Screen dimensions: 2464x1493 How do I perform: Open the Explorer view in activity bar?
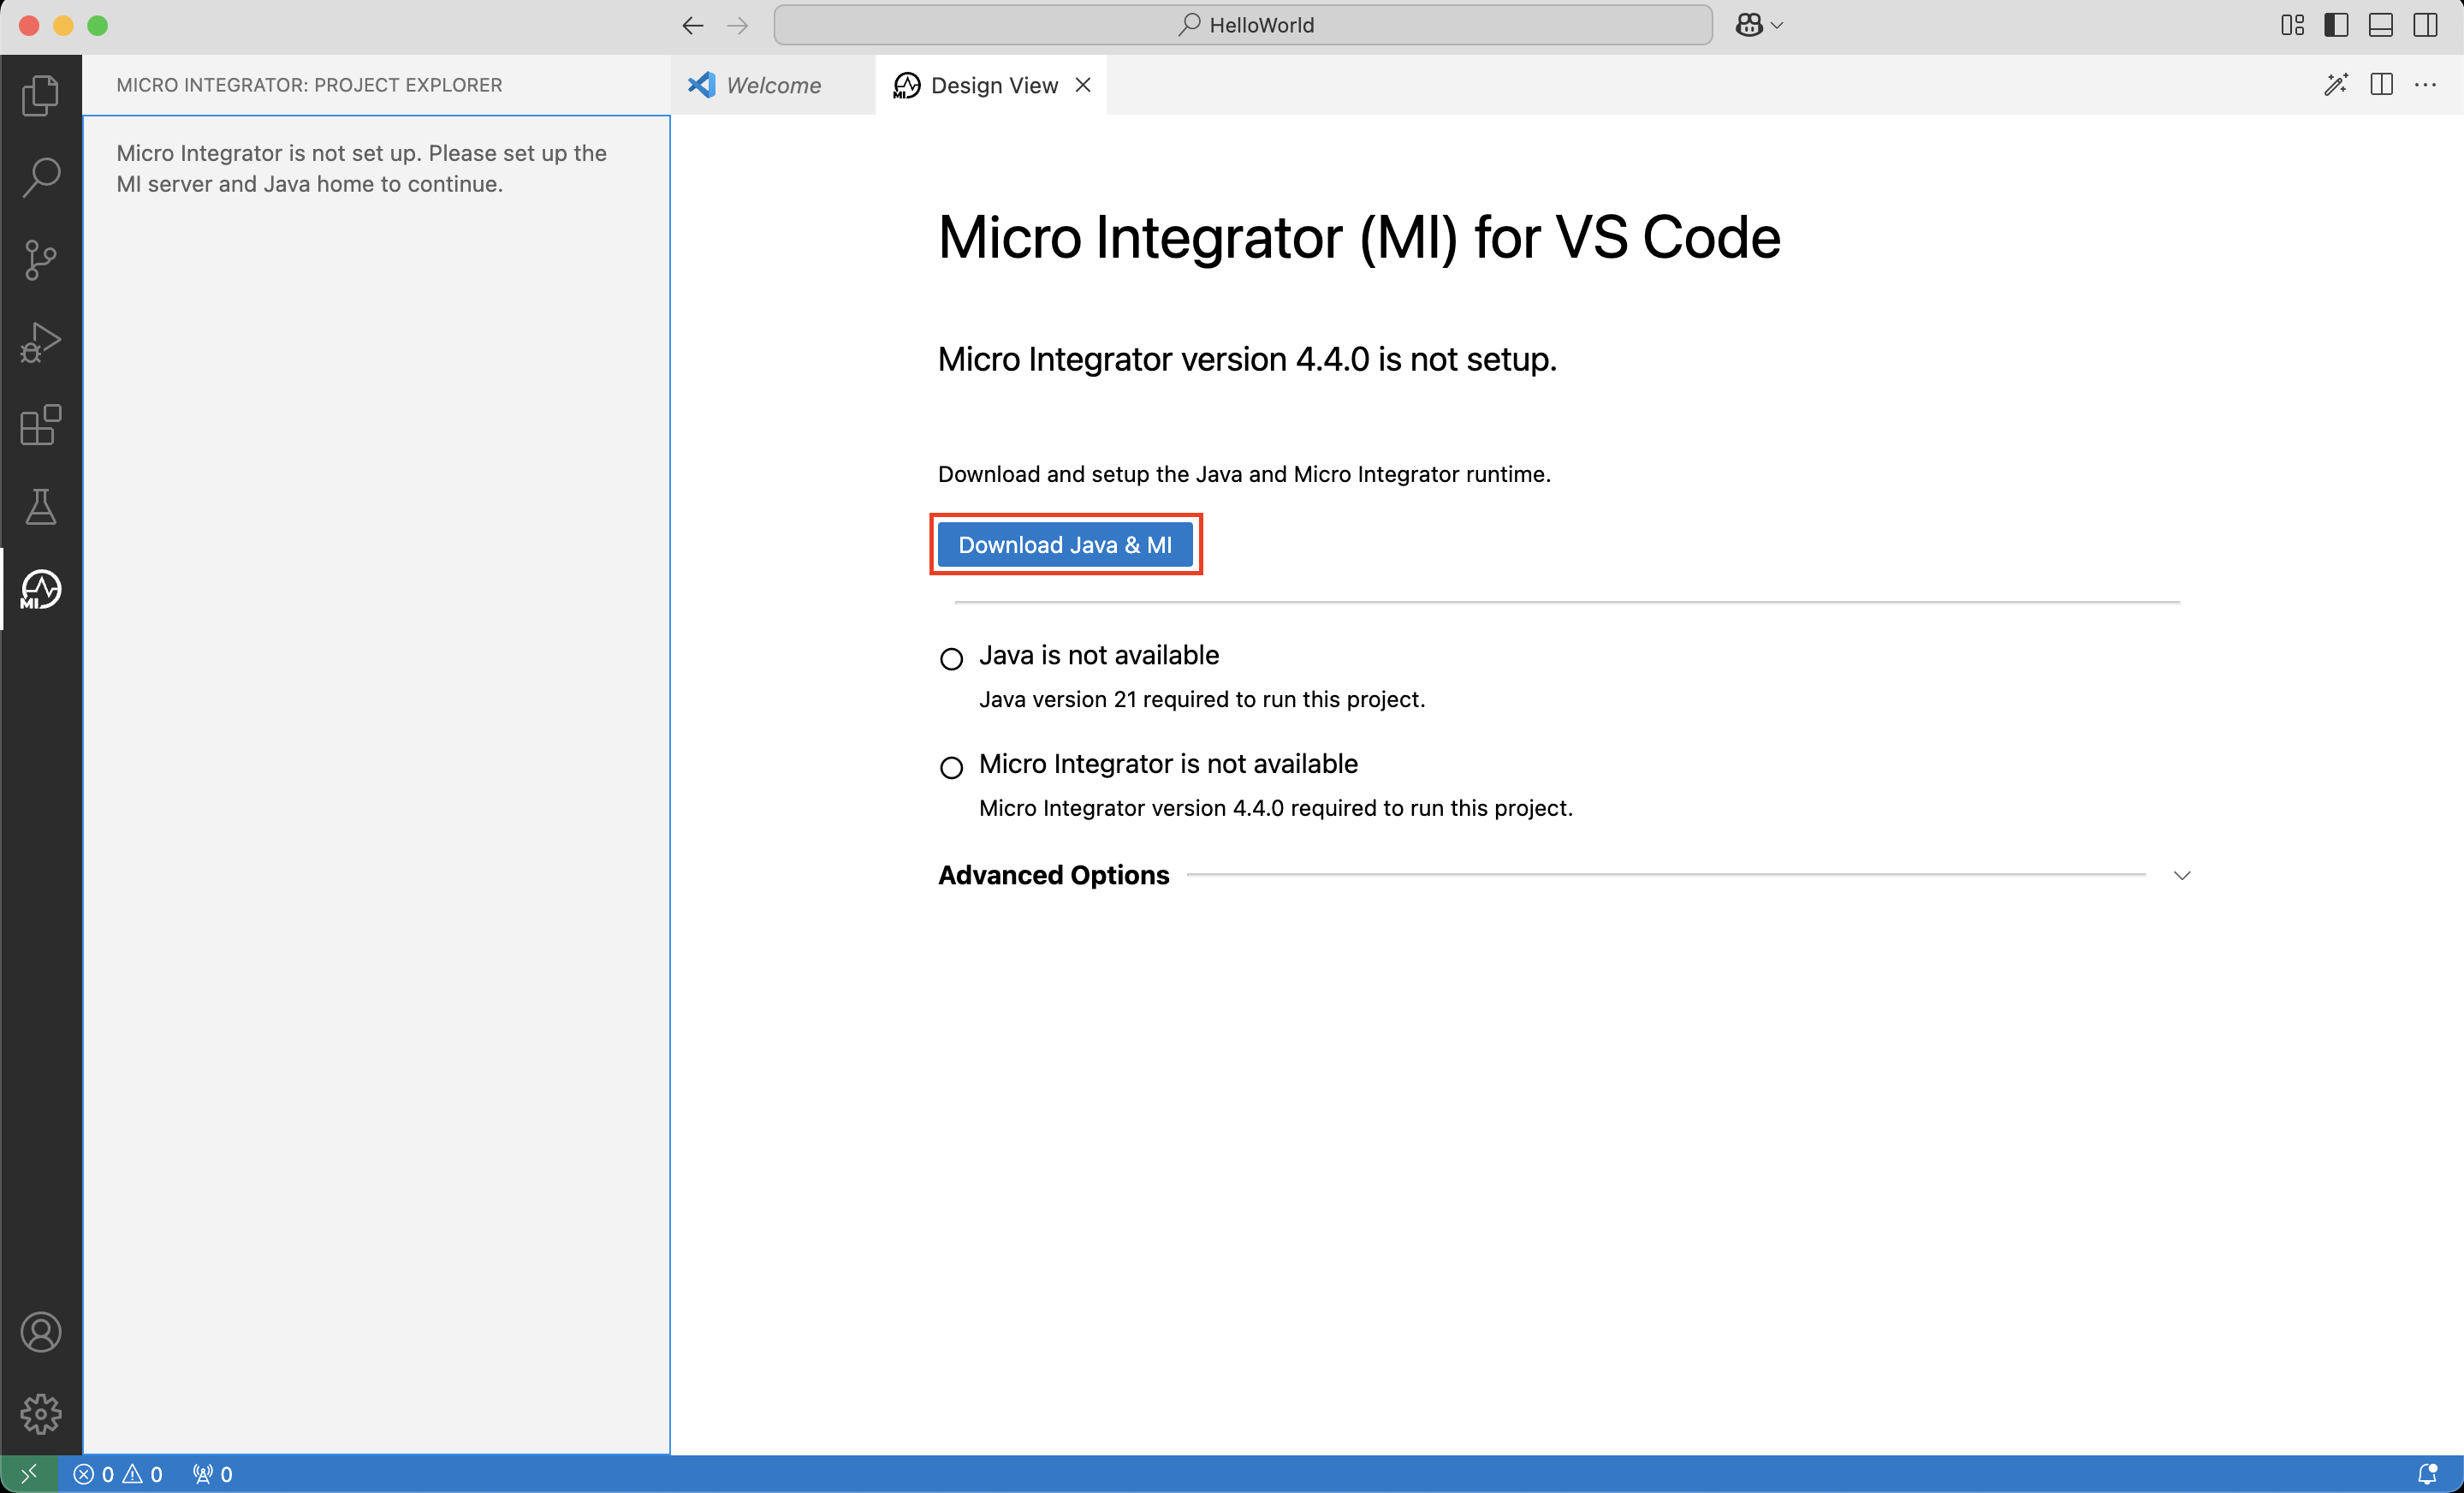tap(41, 95)
